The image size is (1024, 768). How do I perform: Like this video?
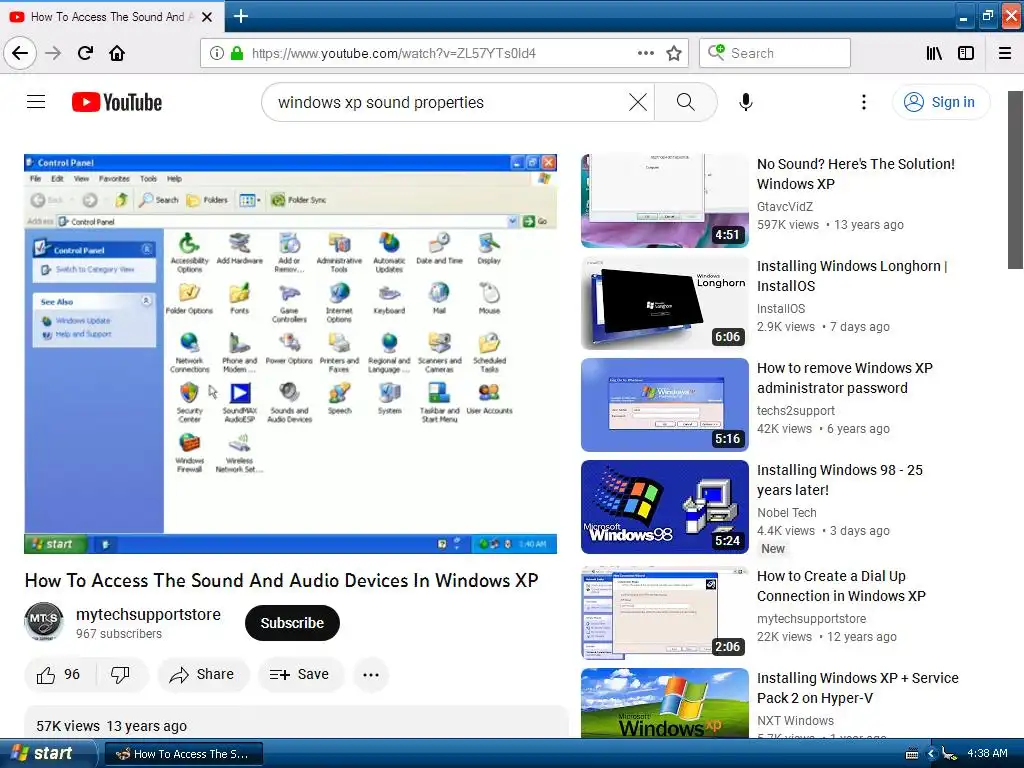[x=59, y=675]
